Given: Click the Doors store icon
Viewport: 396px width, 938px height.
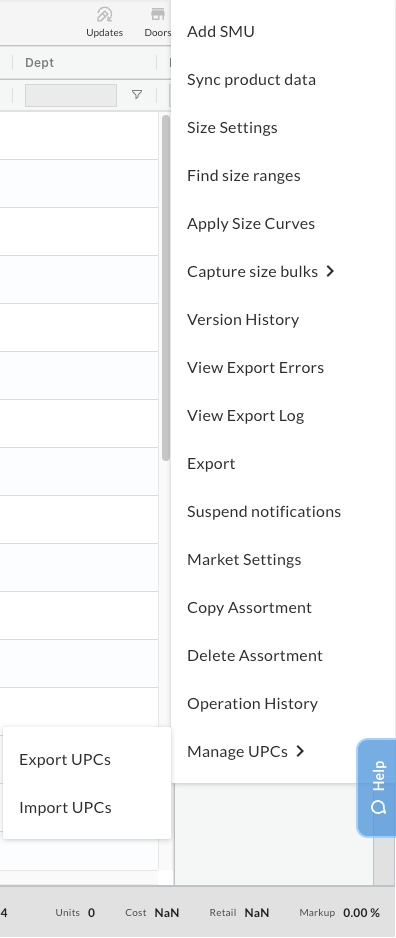Looking at the screenshot, I should pyautogui.click(x=158, y=14).
